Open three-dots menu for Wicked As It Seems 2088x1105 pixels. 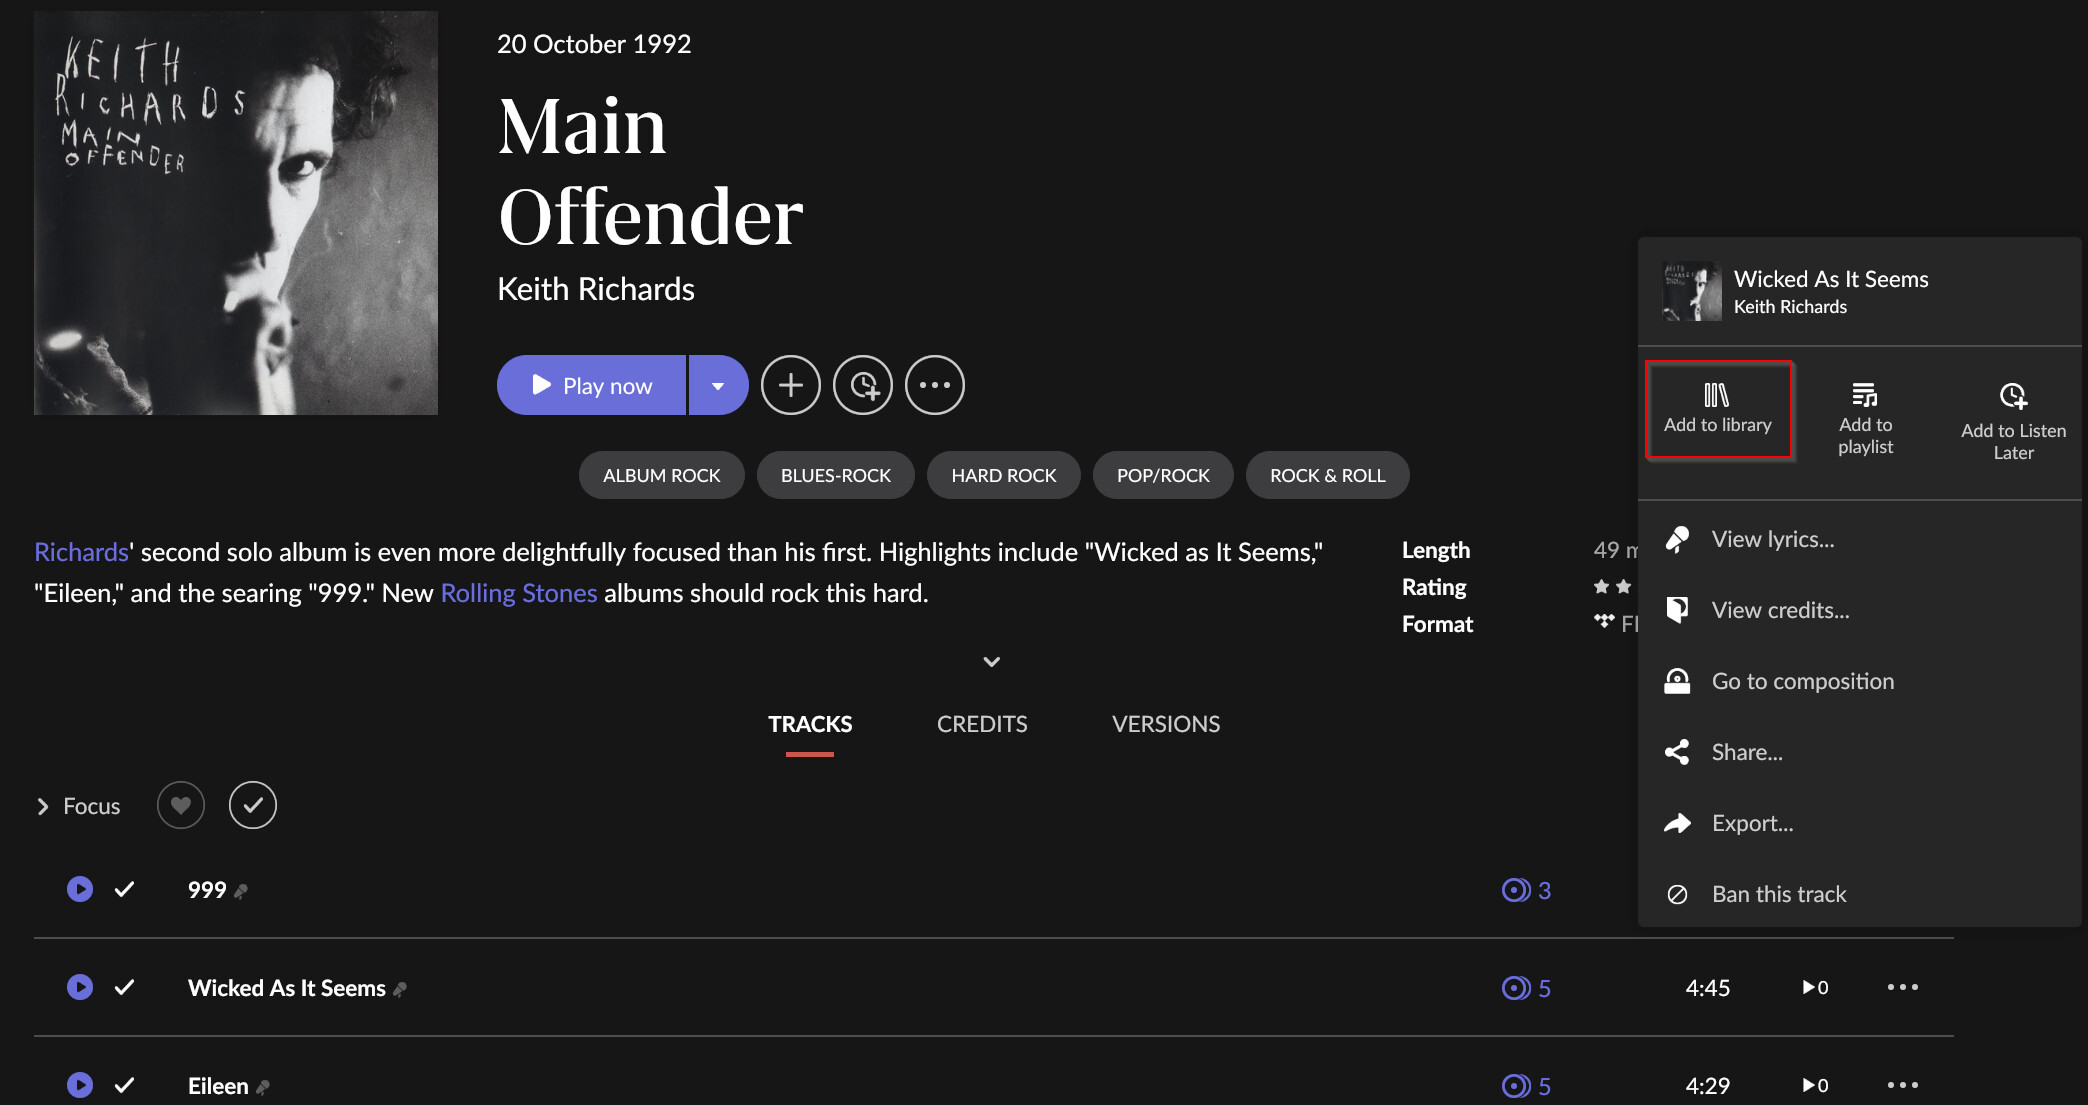coord(1903,987)
